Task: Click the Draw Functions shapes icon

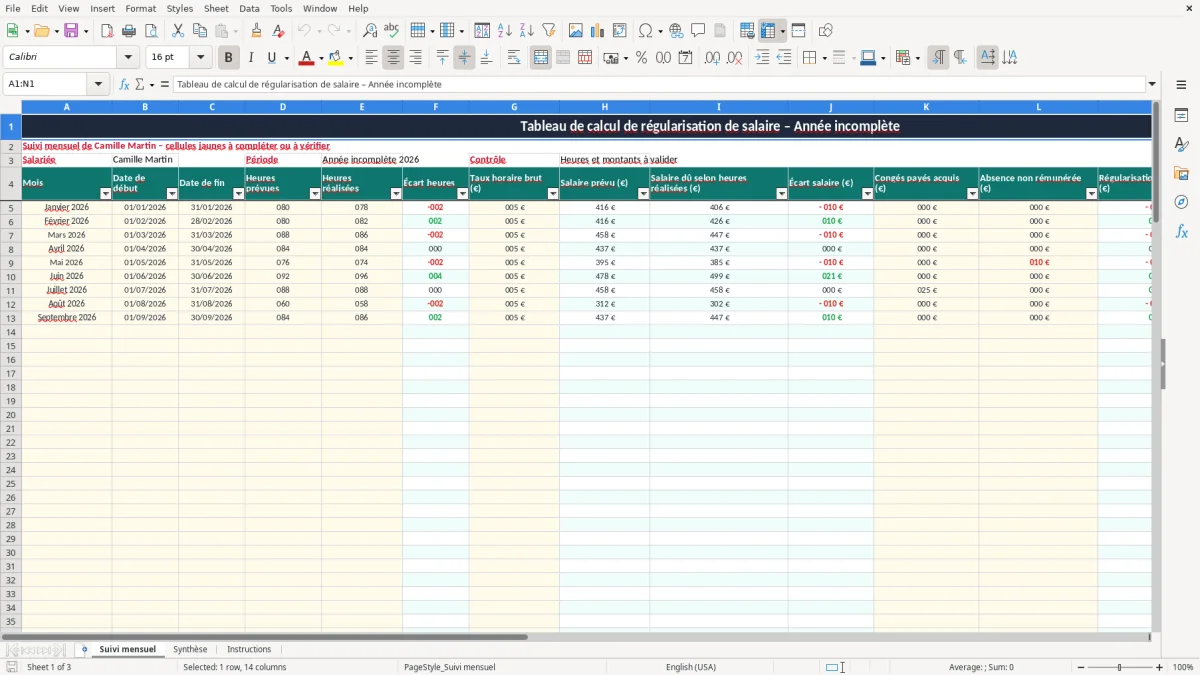Action: pos(825,31)
